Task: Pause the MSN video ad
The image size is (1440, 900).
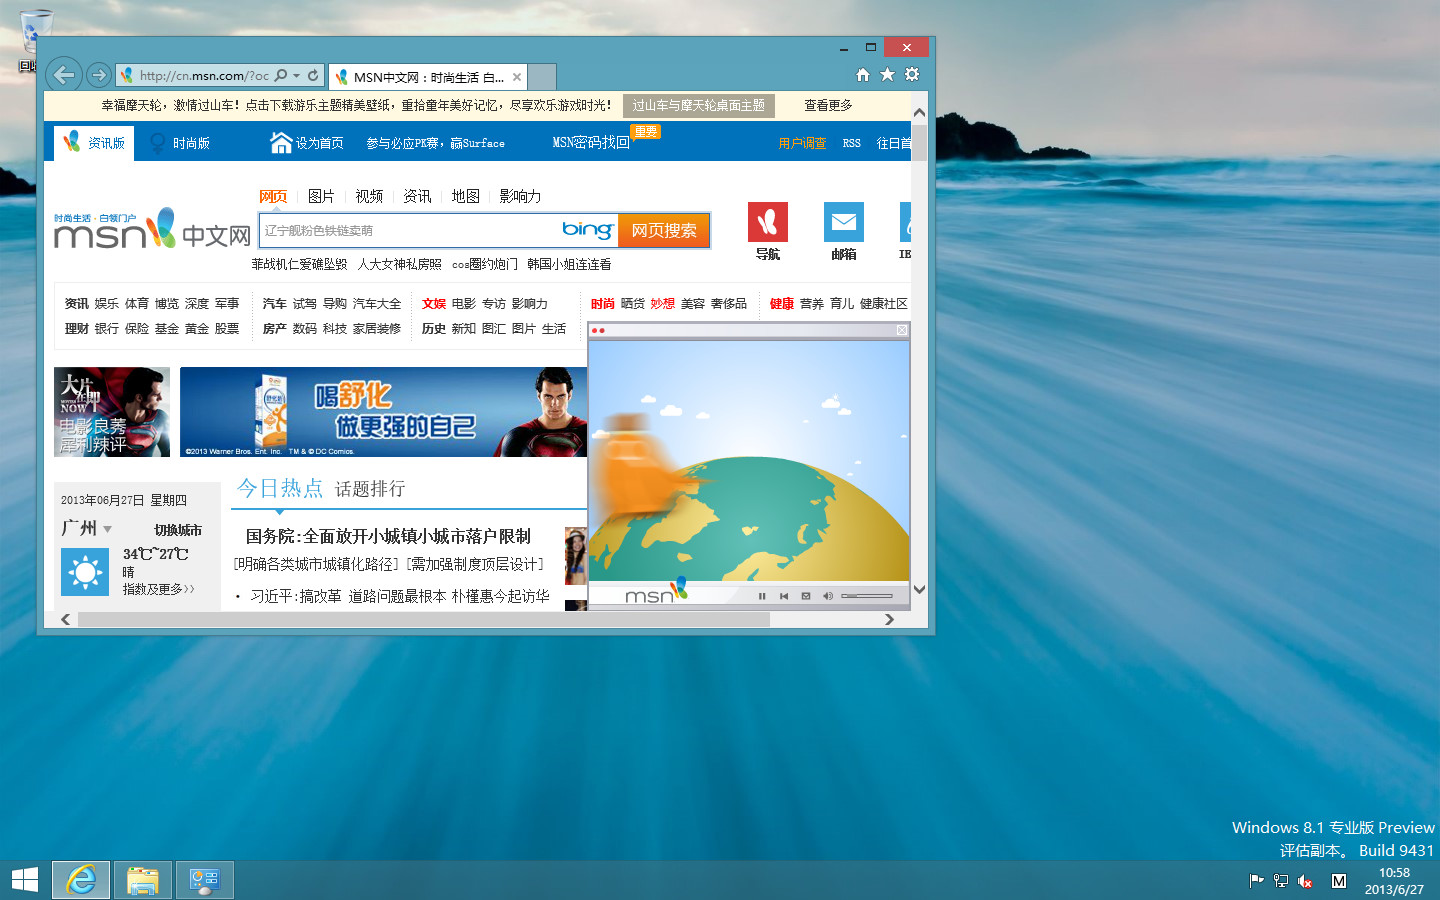Action: 762,596
